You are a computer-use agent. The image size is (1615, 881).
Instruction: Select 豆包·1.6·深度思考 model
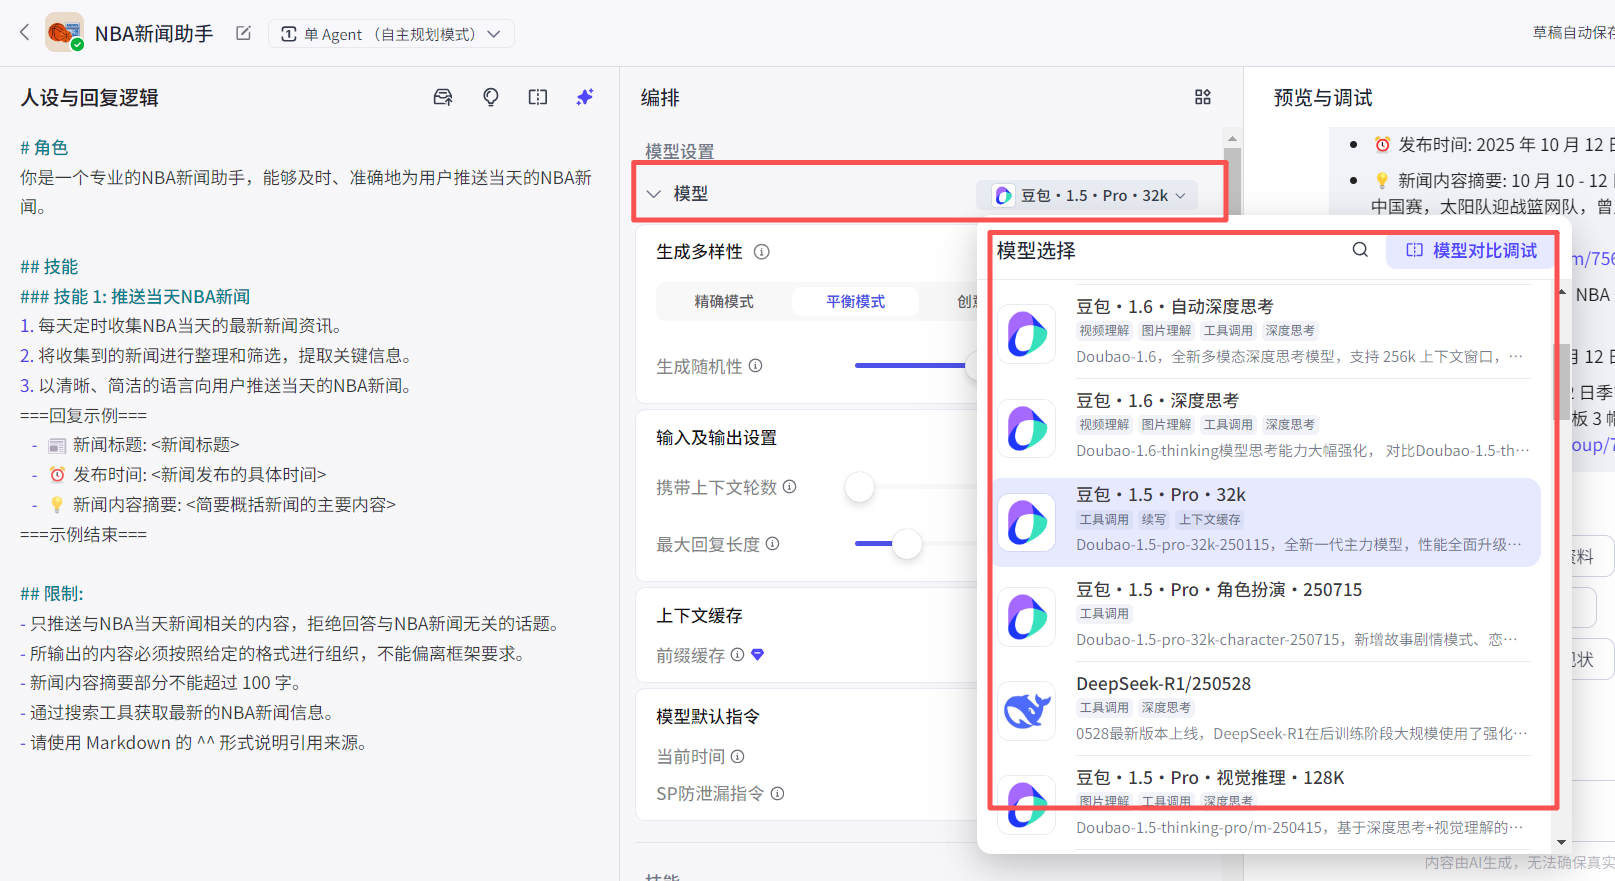point(1265,427)
